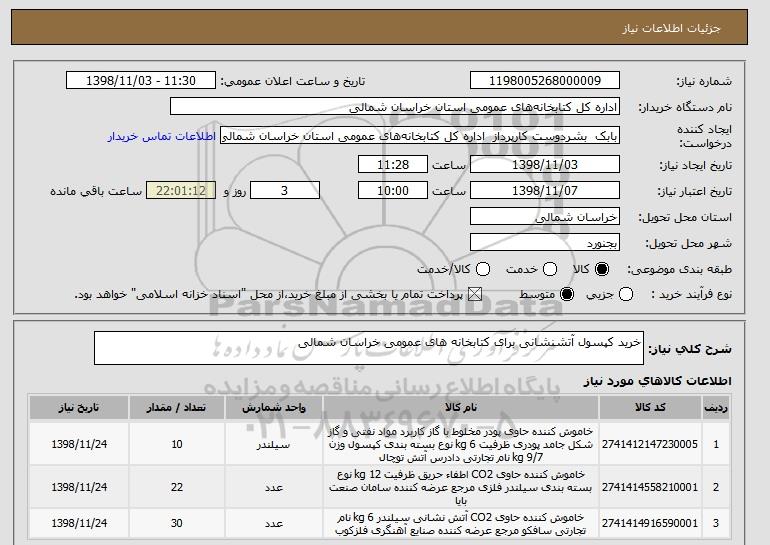This screenshot has height=545, width=770.
Task: Choose the کالا/خدمت radio option
Action: pyautogui.click(x=483, y=269)
